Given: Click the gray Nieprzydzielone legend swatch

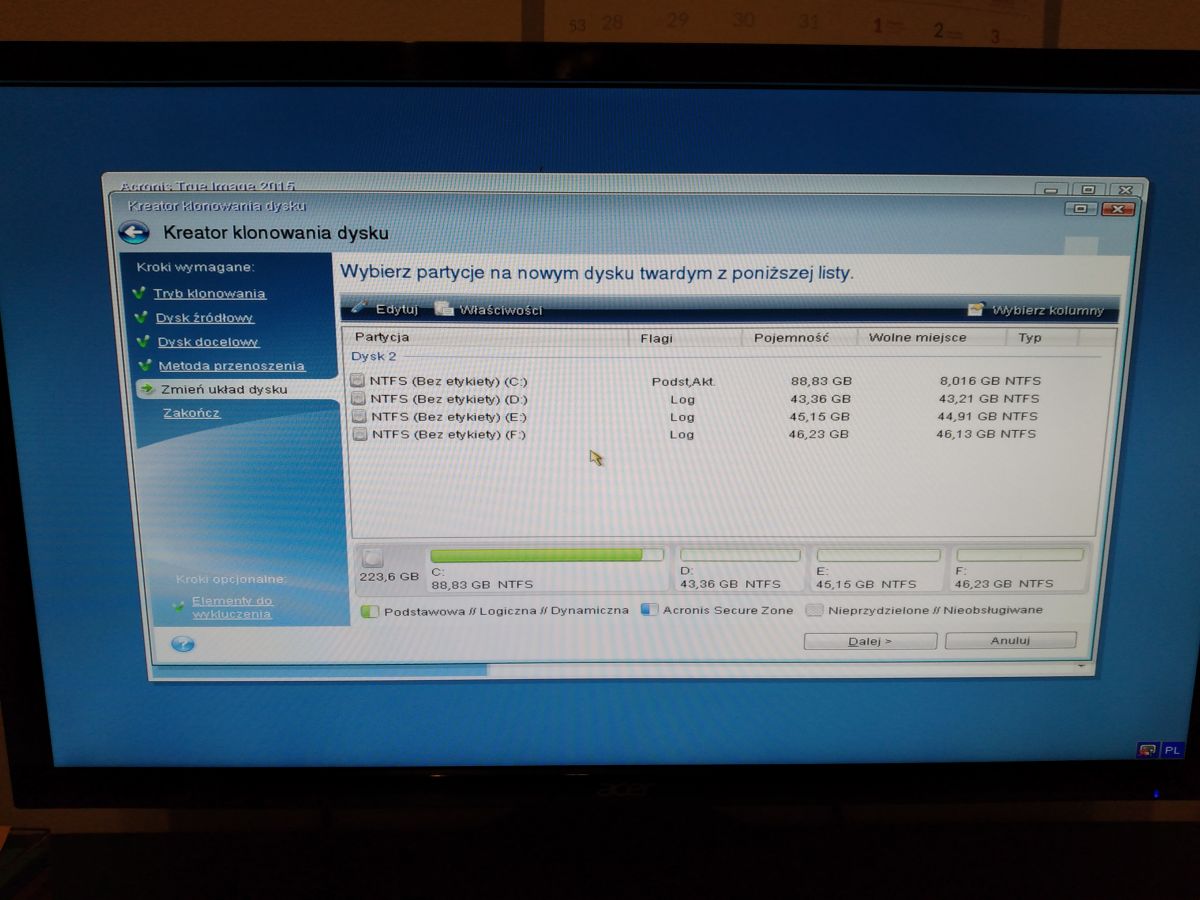Looking at the screenshot, I should click(814, 610).
